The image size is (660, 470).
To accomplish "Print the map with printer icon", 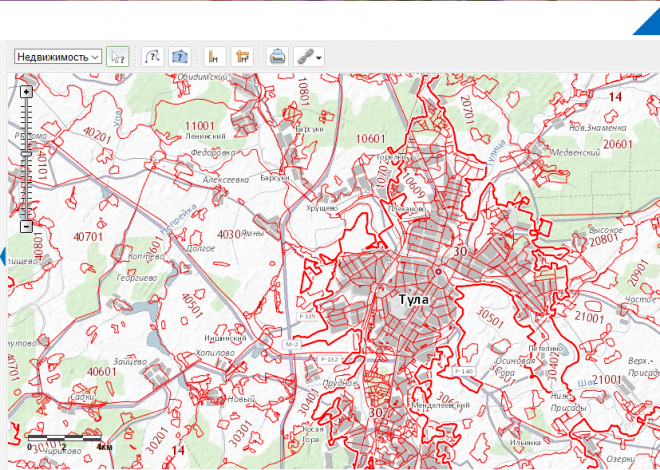I will pos(278,57).
